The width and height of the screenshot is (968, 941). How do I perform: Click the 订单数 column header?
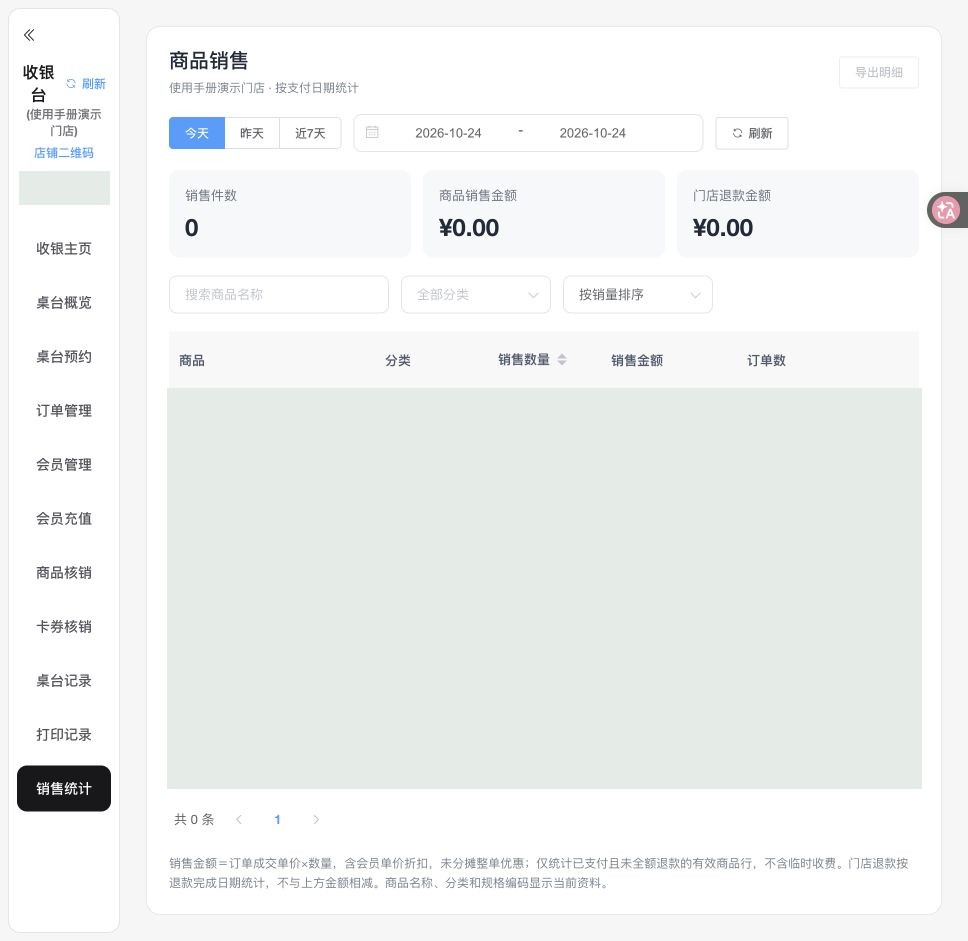[x=766, y=360]
